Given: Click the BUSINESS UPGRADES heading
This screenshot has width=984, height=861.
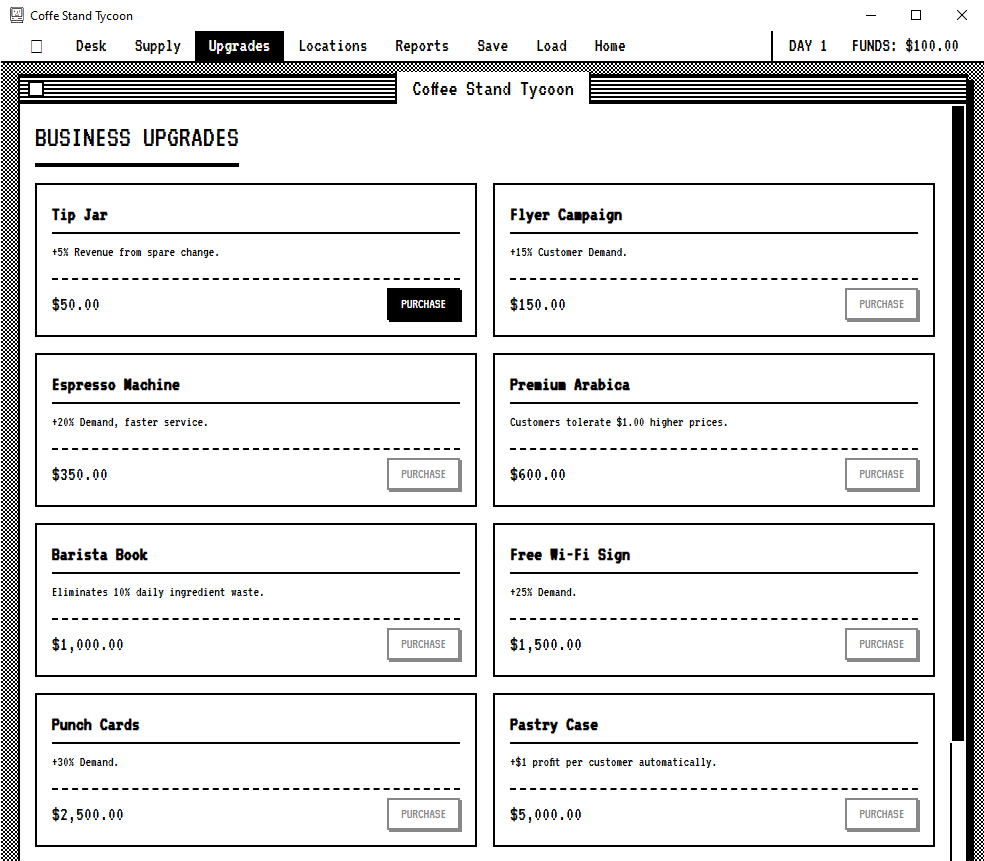Looking at the screenshot, I should (137, 138).
